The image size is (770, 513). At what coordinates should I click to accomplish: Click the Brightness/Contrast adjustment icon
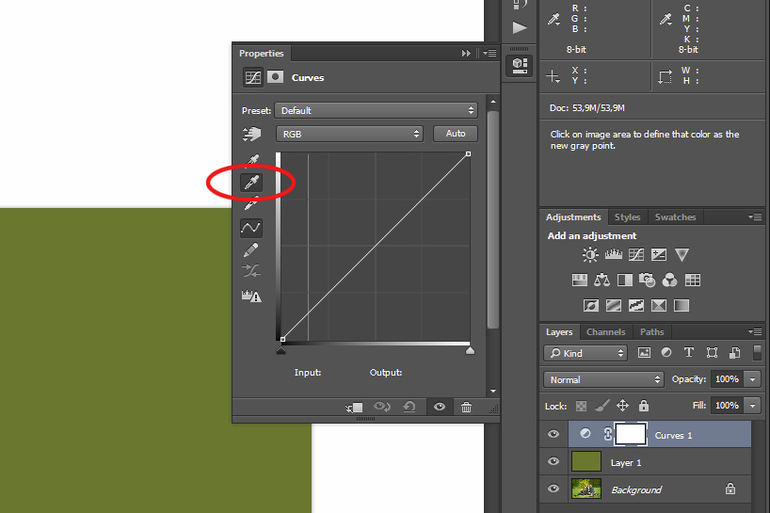pos(590,256)
